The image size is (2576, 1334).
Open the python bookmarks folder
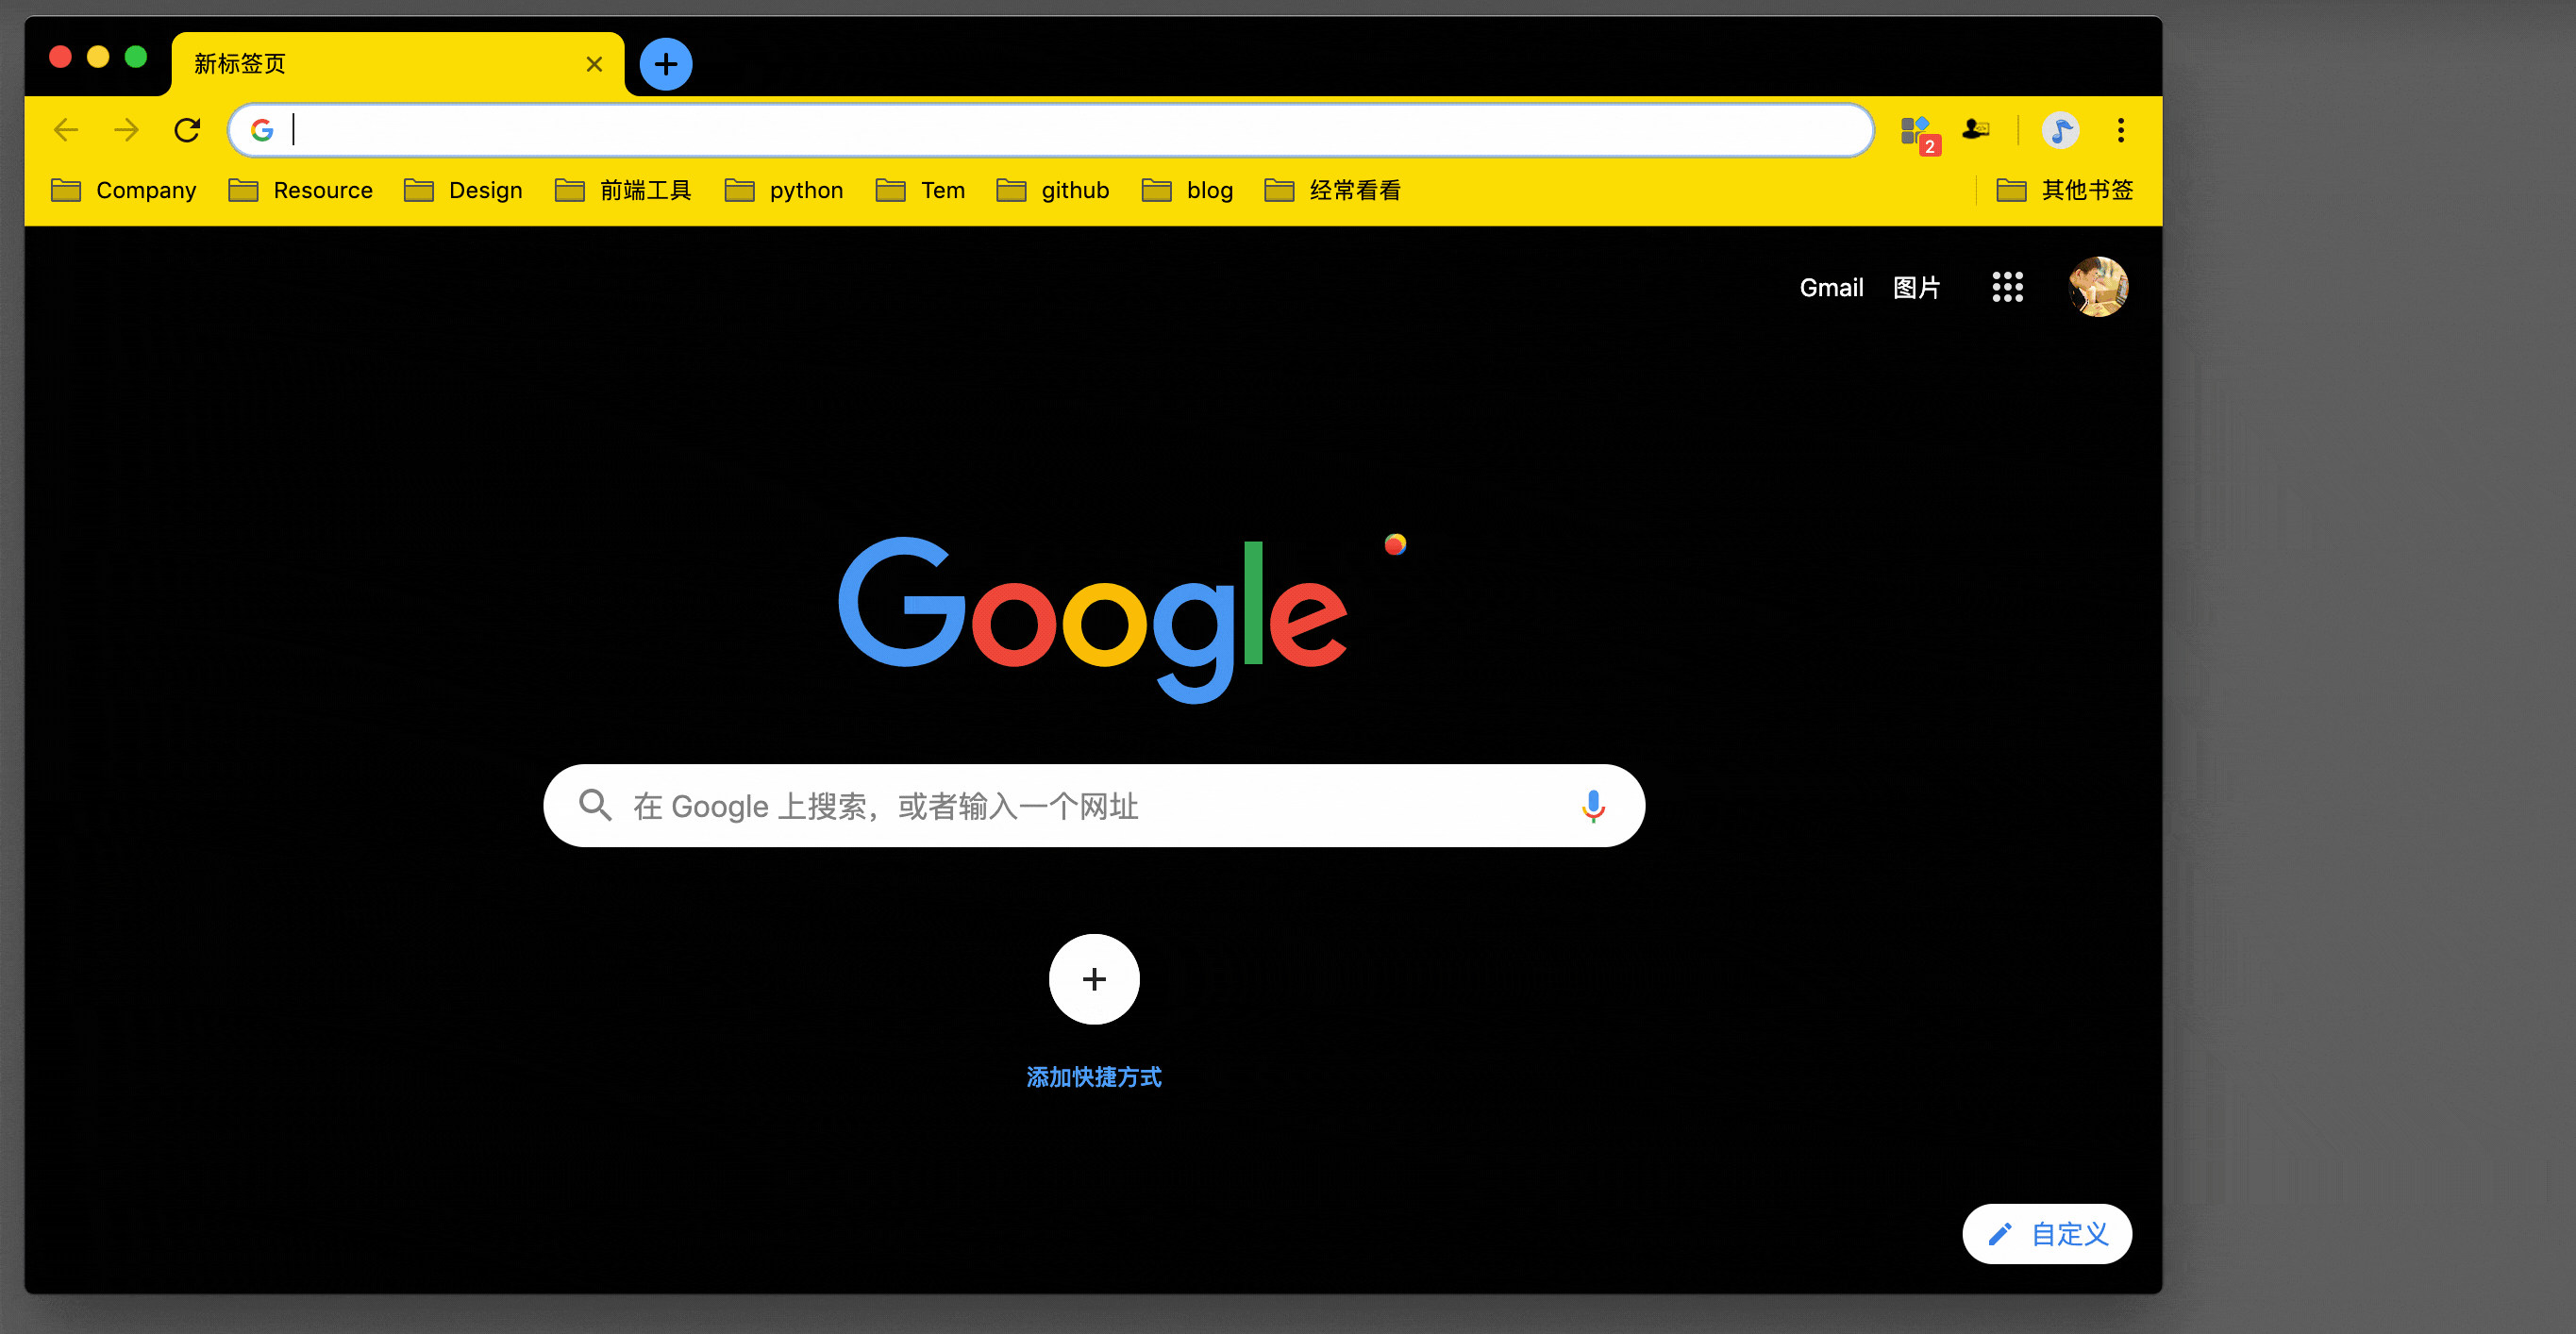click(x=806, y=190)
